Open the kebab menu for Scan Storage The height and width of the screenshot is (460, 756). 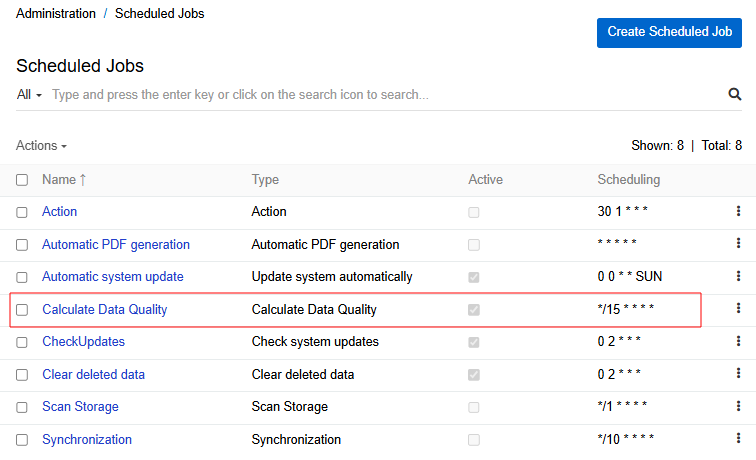pyautogui.click(x=738, y=406)
